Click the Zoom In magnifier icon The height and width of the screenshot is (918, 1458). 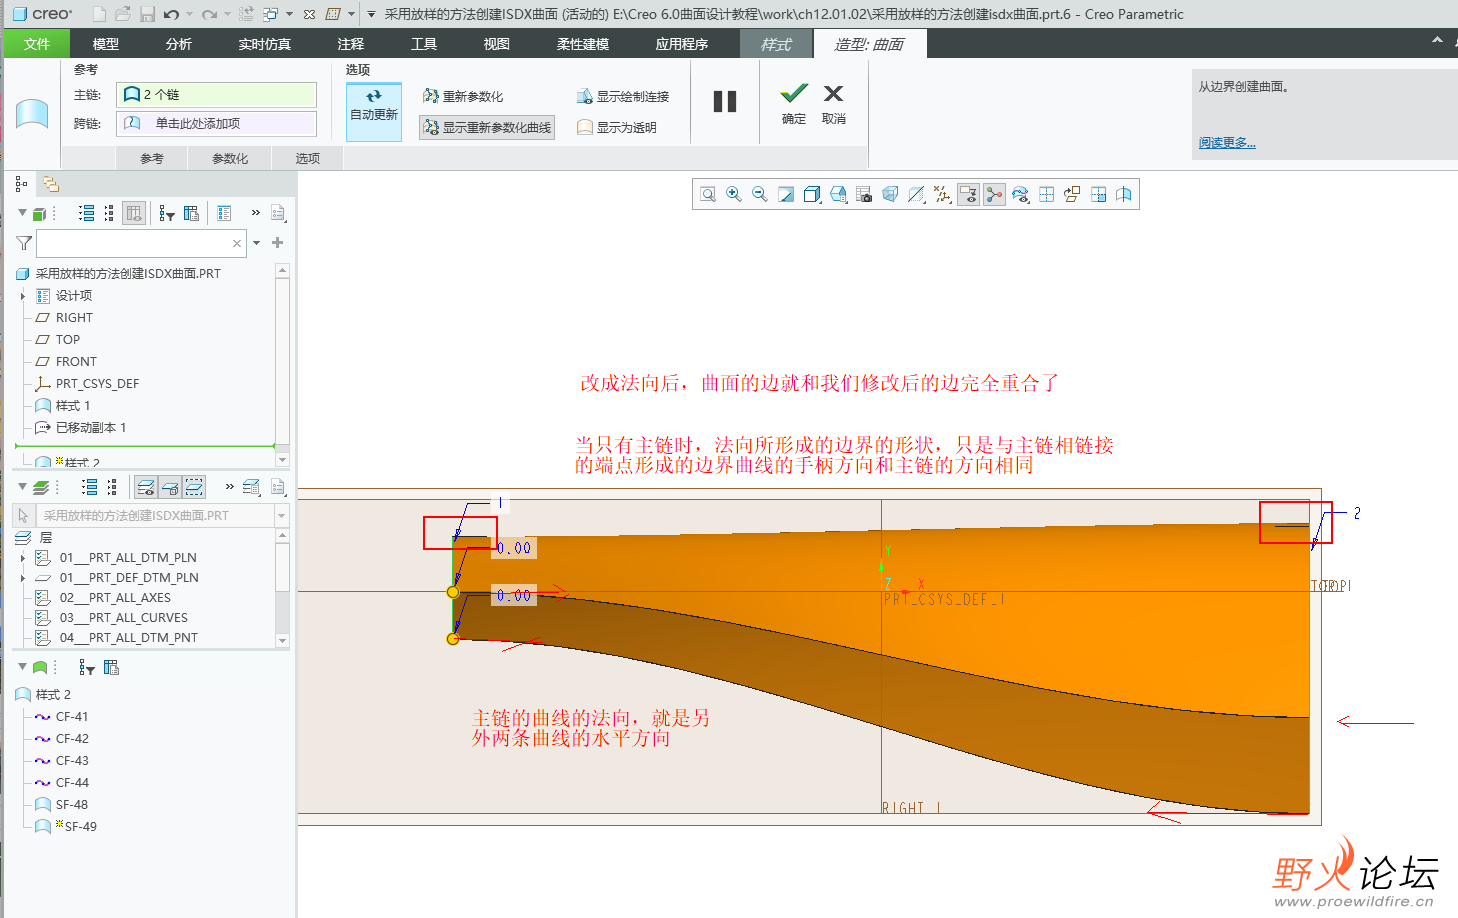tap(734, 194)
